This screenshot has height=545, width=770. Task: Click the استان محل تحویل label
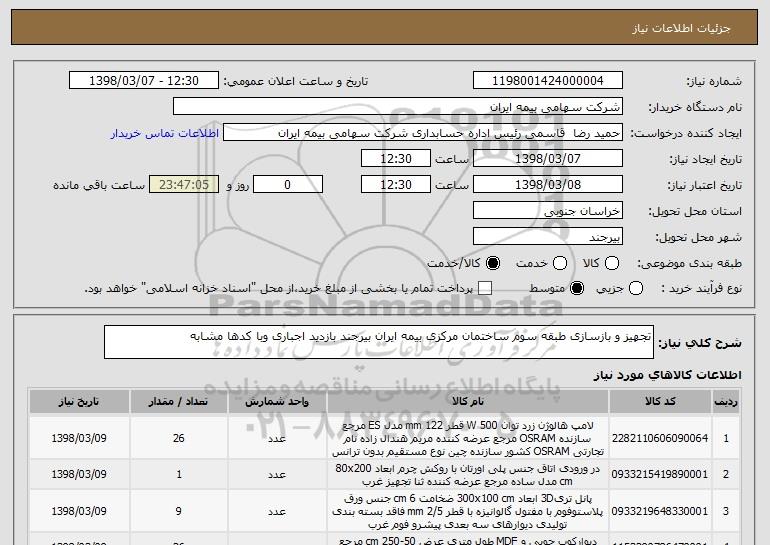[695, 212]
